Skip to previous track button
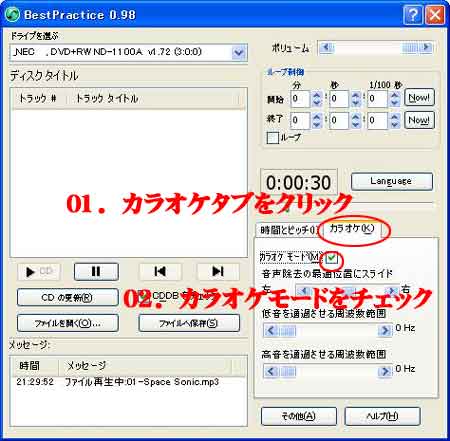This screenshot has width=450, height=441. (160, 272)
